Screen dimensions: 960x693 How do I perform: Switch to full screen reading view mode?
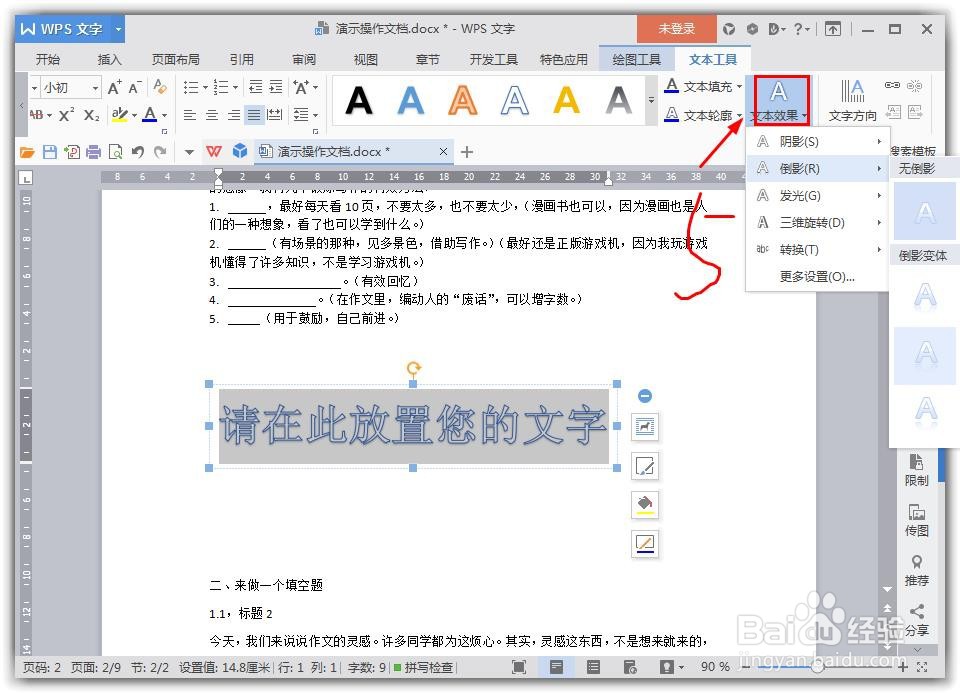click(x=517, y=667)
